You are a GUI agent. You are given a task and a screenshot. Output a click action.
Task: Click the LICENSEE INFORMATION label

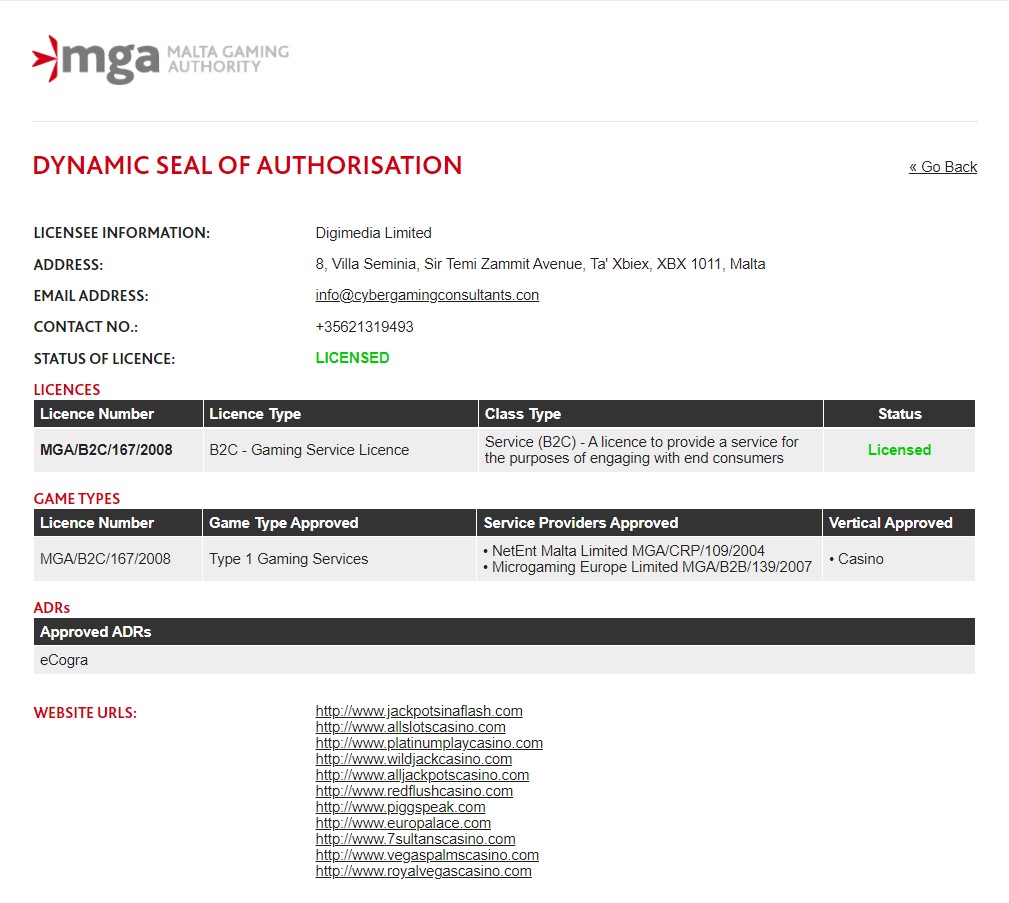(x=122, y=233)
